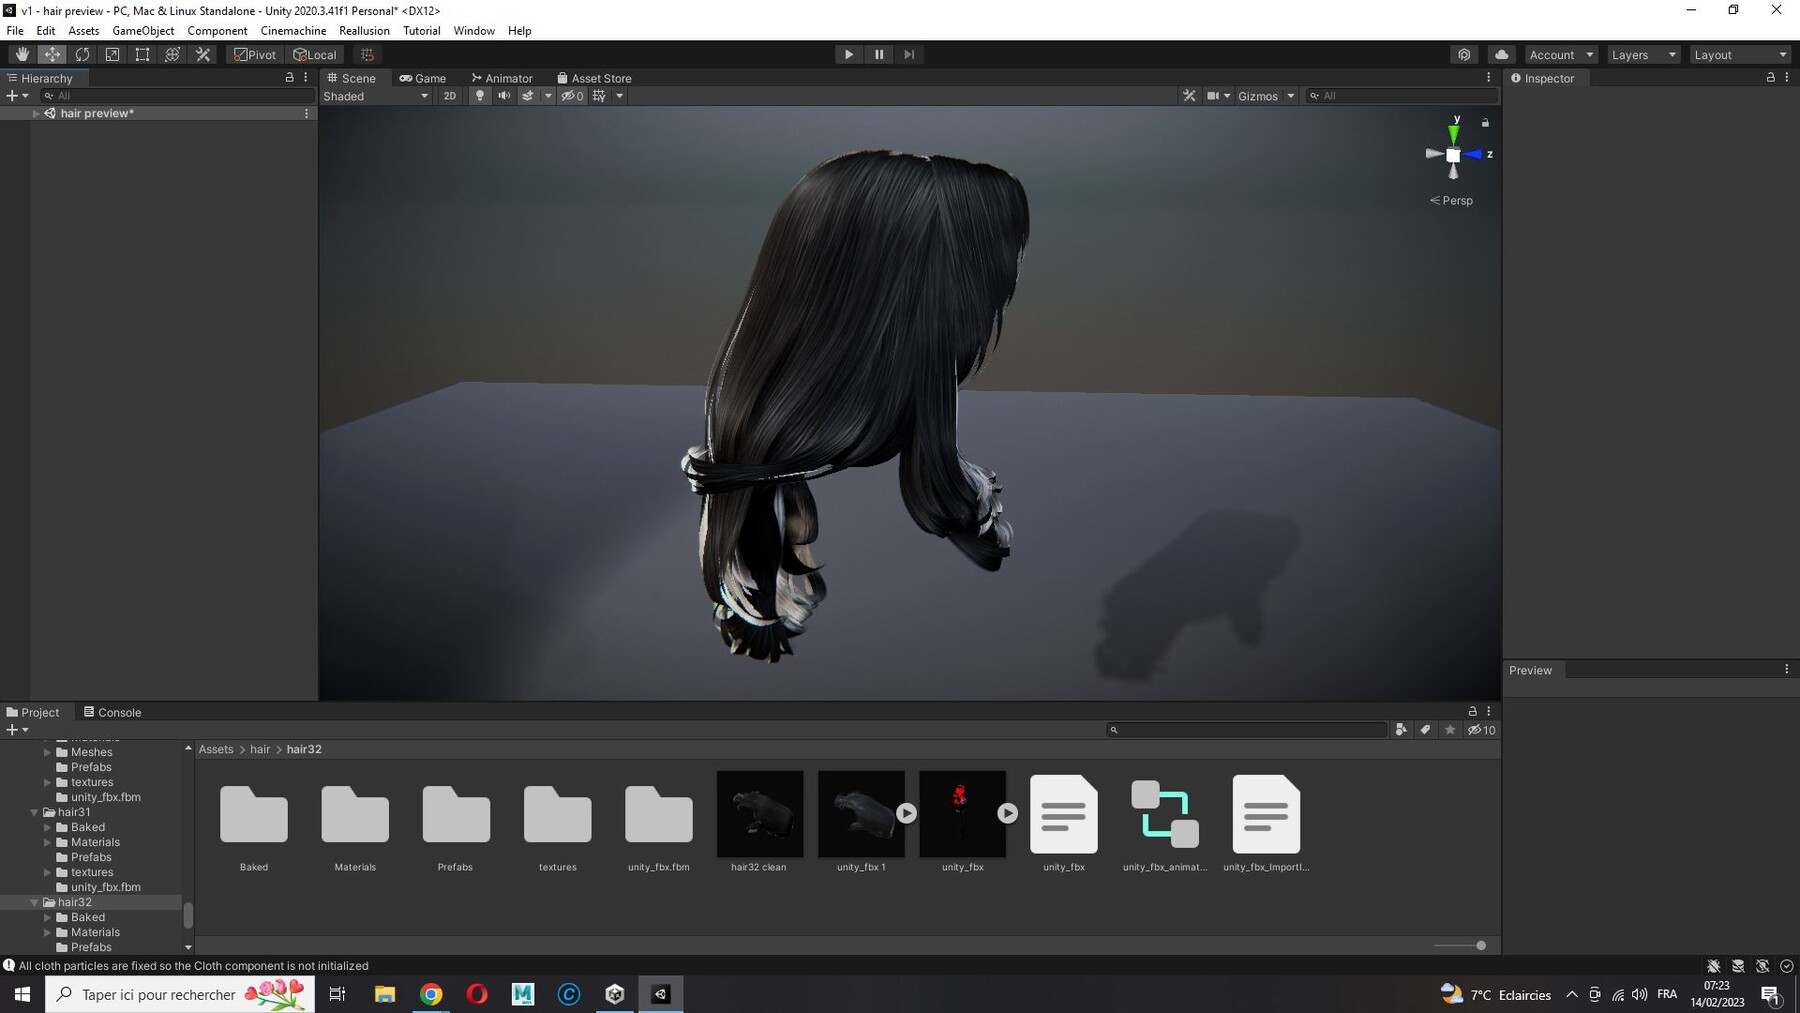Click the Project search field

(1246, 730)
